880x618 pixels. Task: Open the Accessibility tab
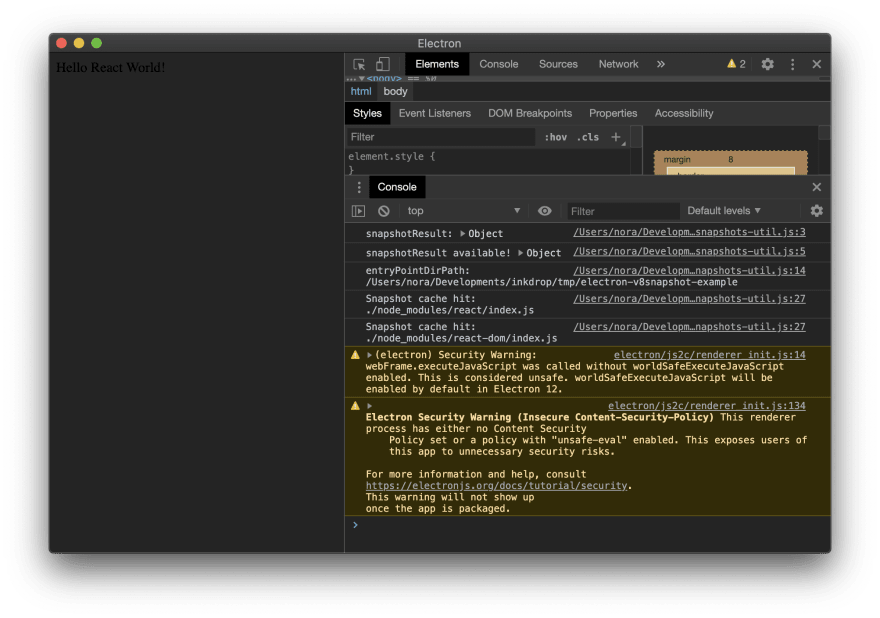coord(684,113)
